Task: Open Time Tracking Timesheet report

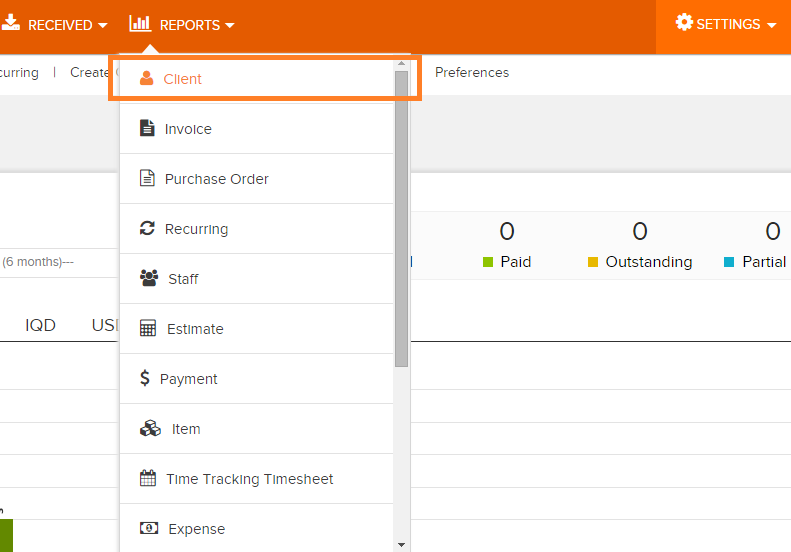Action: tap(257, 478)
